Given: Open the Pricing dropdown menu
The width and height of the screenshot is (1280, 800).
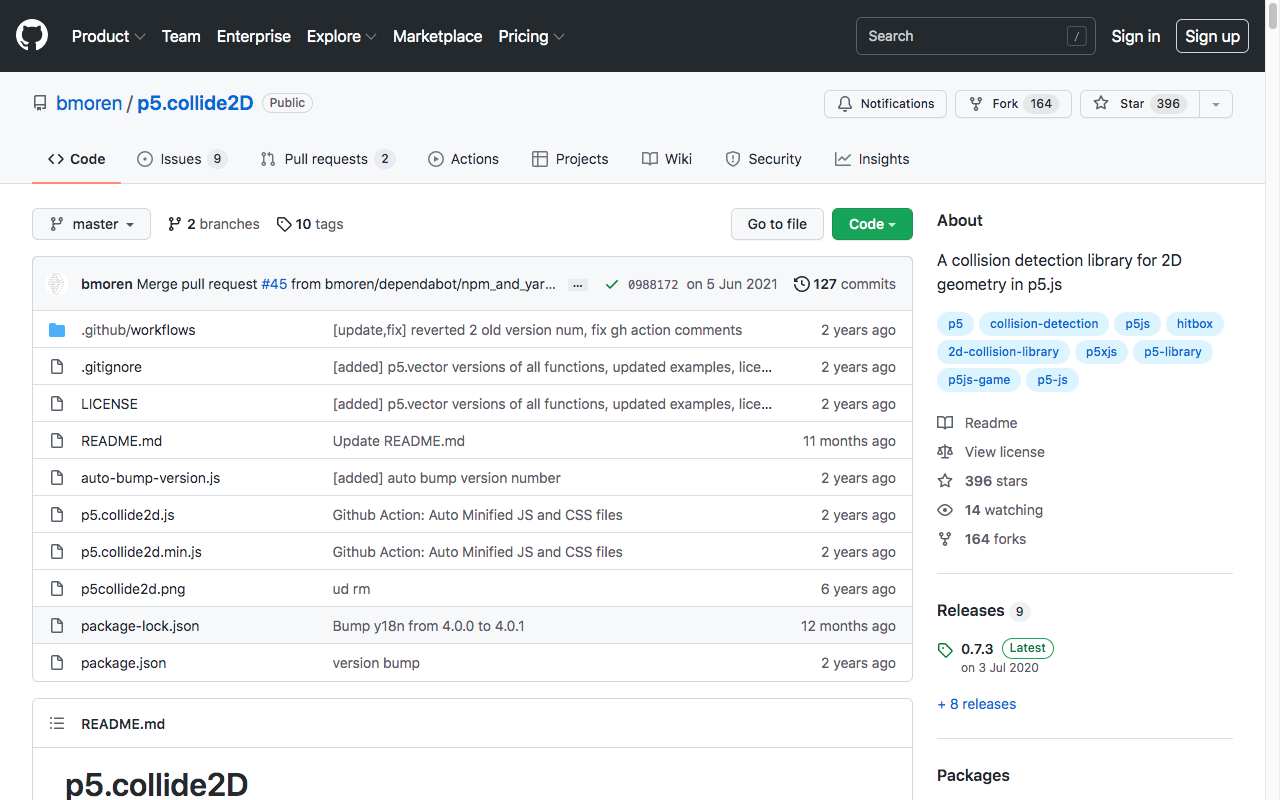Looking at the screenshot, I should click(531, 36).
